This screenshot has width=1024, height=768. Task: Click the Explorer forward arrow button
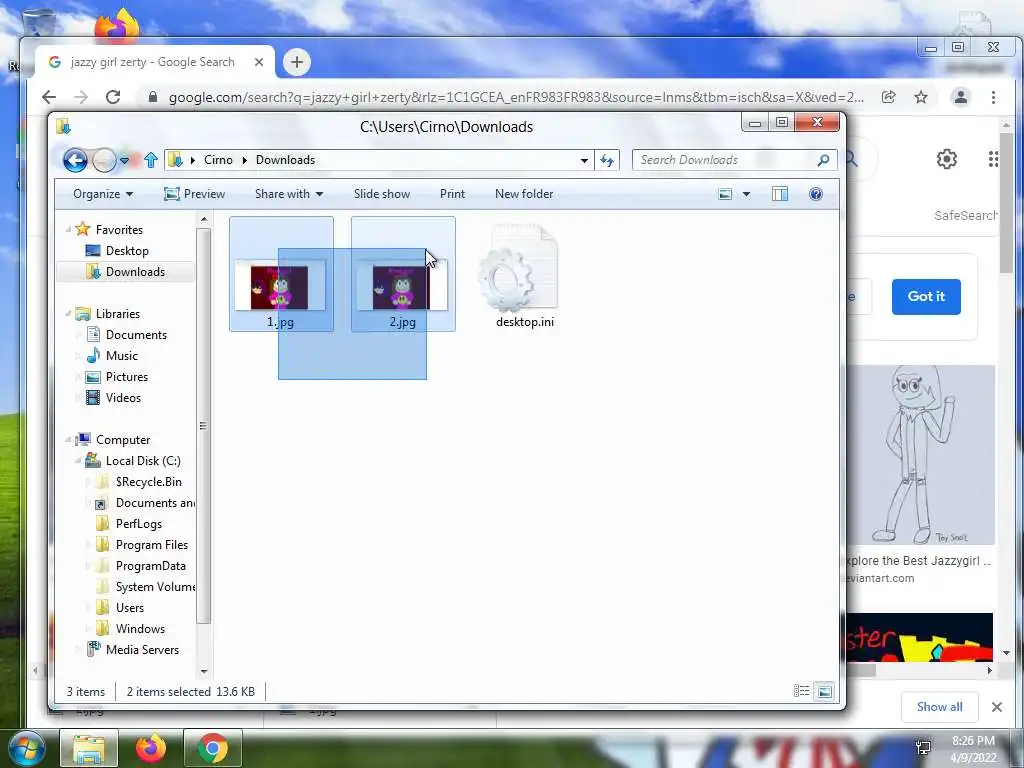pyautogui.click(x=104, y=160)
